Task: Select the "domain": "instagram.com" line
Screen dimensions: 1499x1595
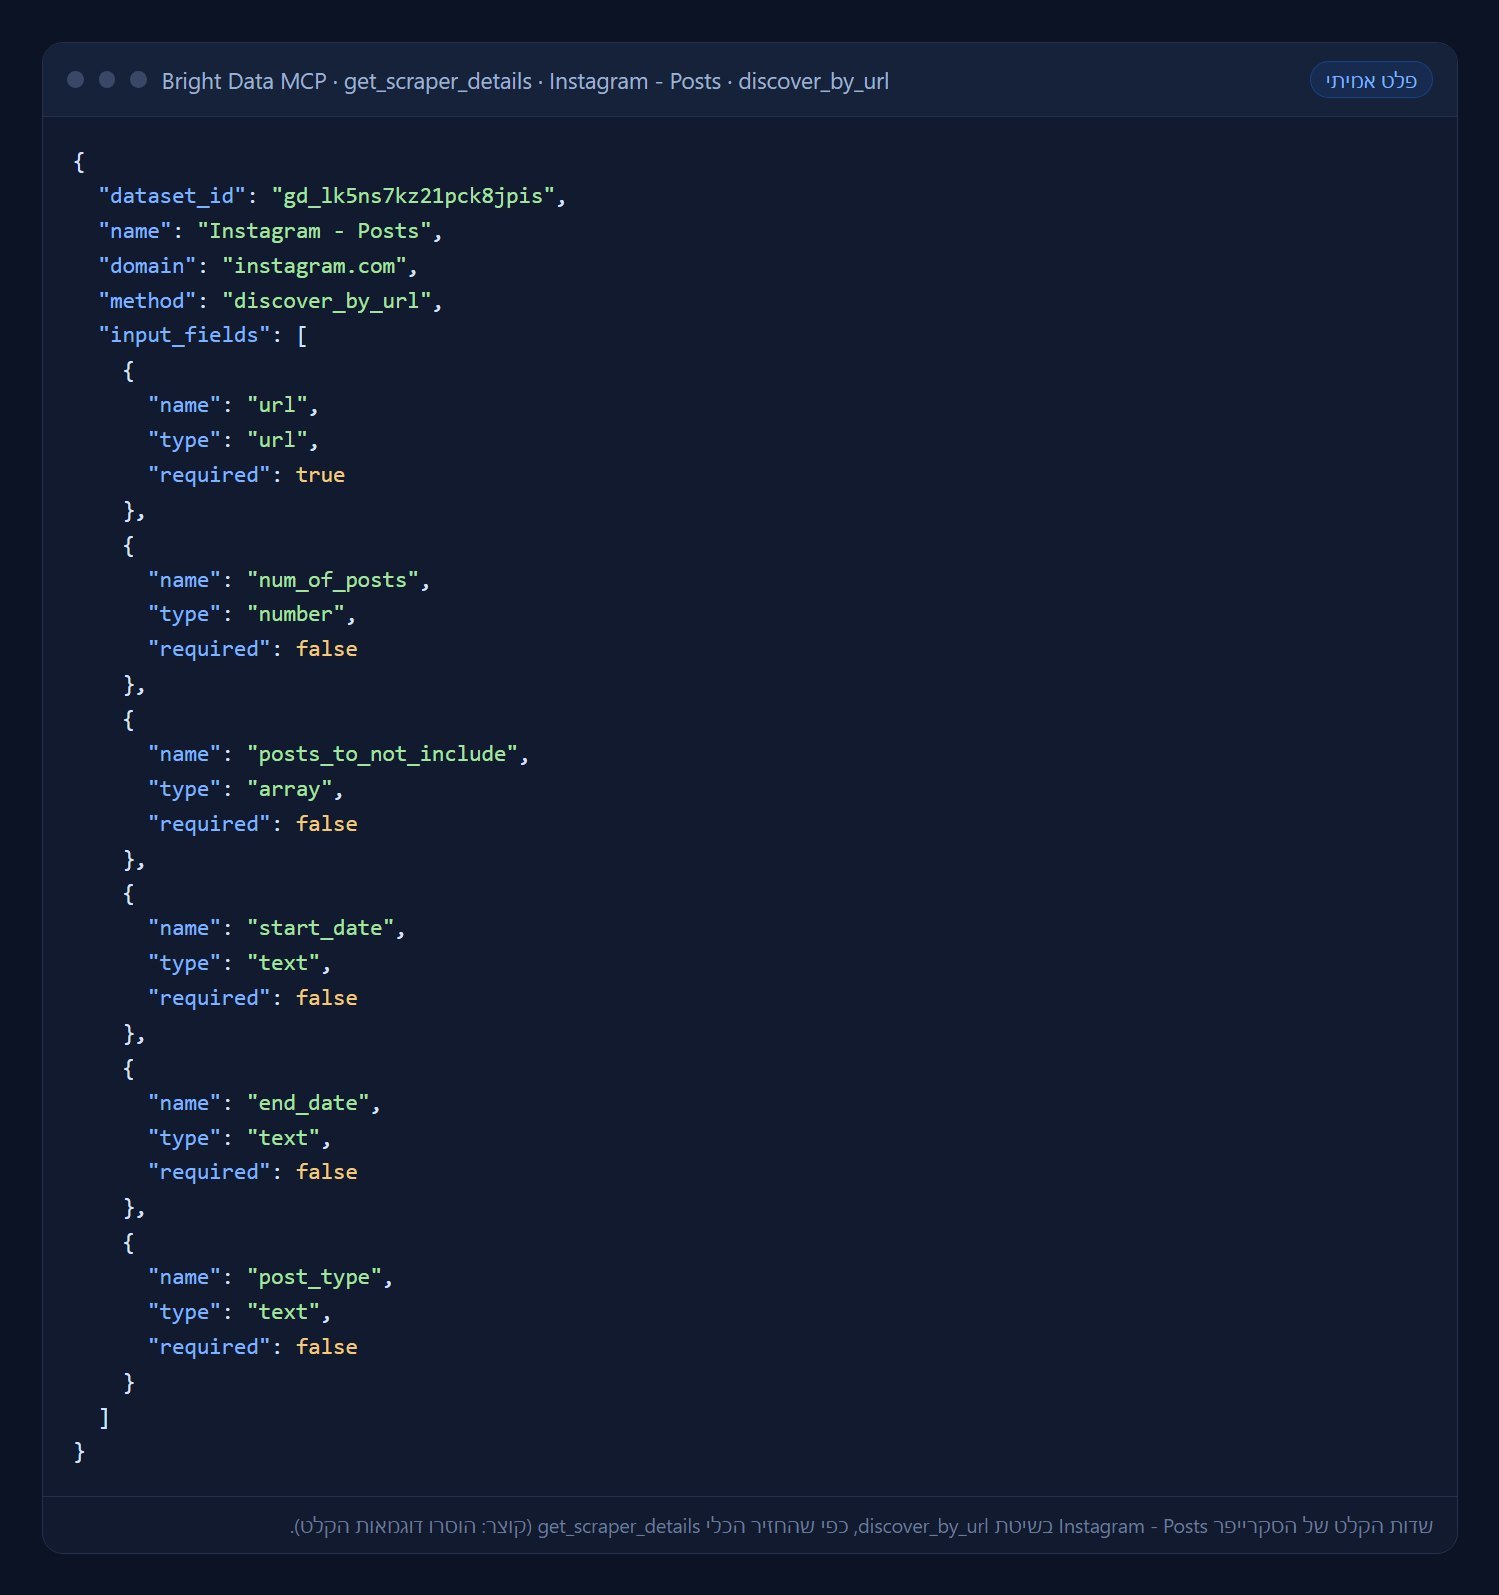Action: (x=258, y=266)
